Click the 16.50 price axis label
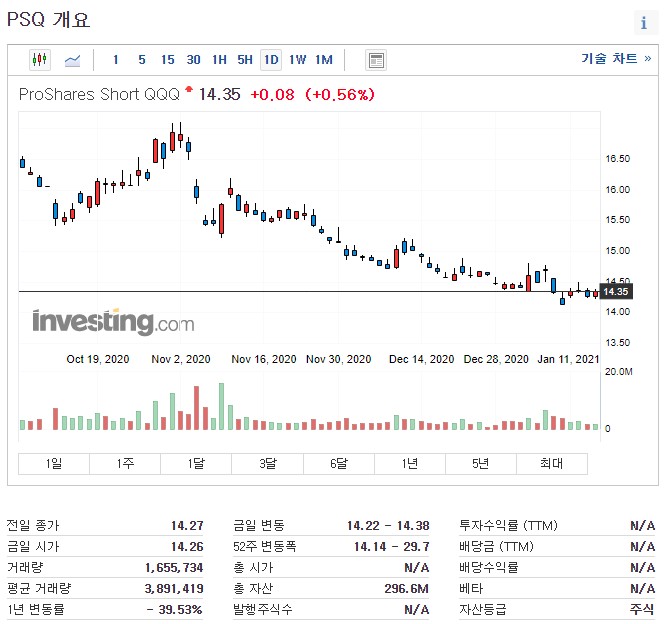The width and height of the screenshot is (666, 624). 618,159
